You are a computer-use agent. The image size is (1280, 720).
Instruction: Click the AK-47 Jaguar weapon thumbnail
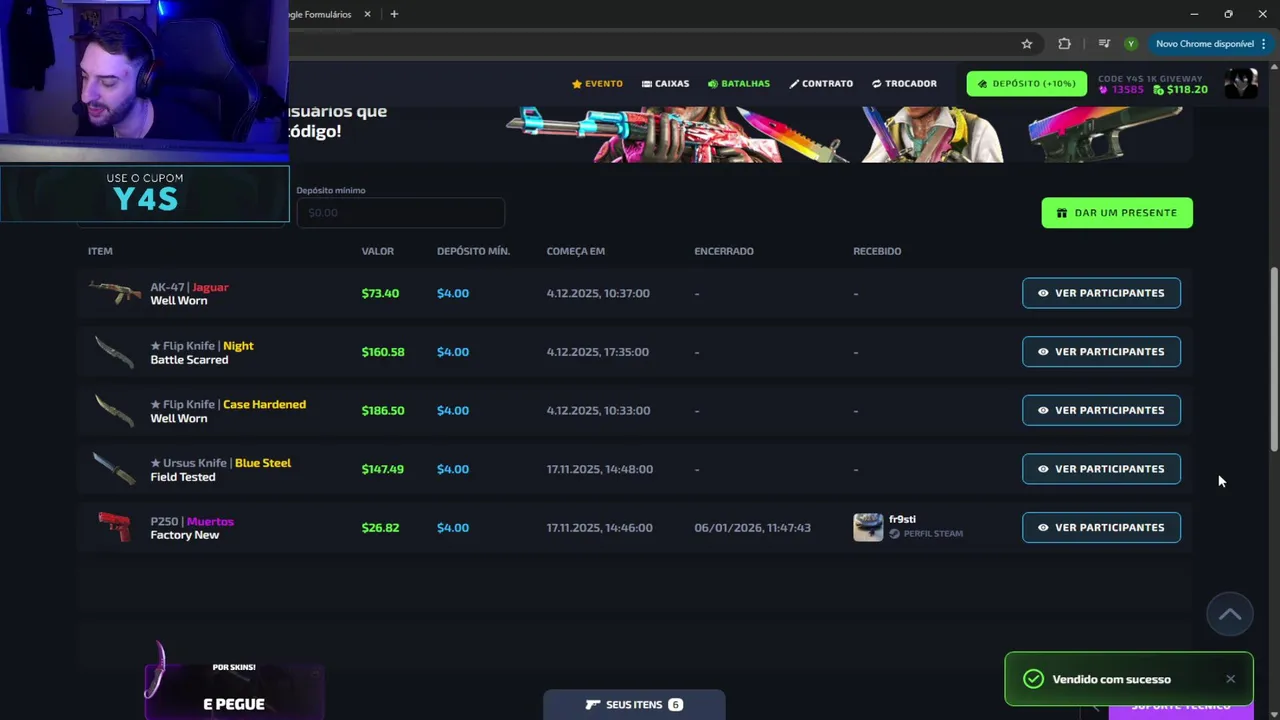(114, 293)
